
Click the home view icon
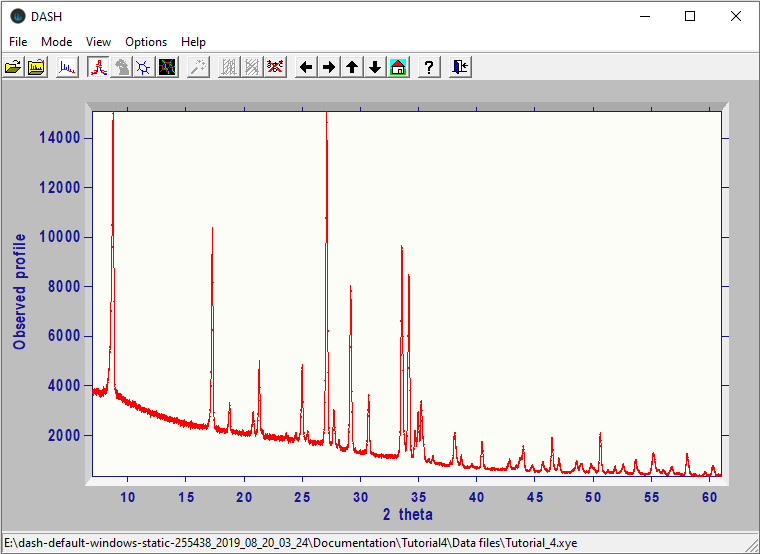point(398,67)
